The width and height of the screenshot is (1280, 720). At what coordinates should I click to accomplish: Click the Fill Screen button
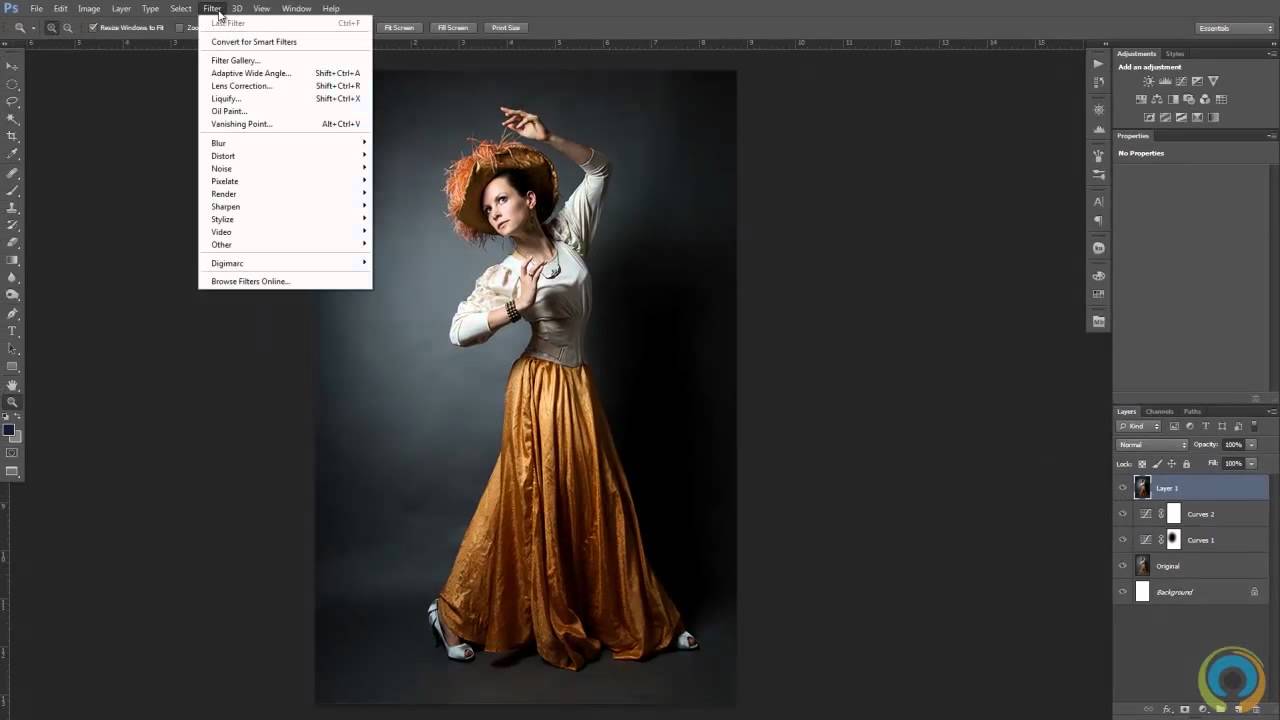coord(452,28)
